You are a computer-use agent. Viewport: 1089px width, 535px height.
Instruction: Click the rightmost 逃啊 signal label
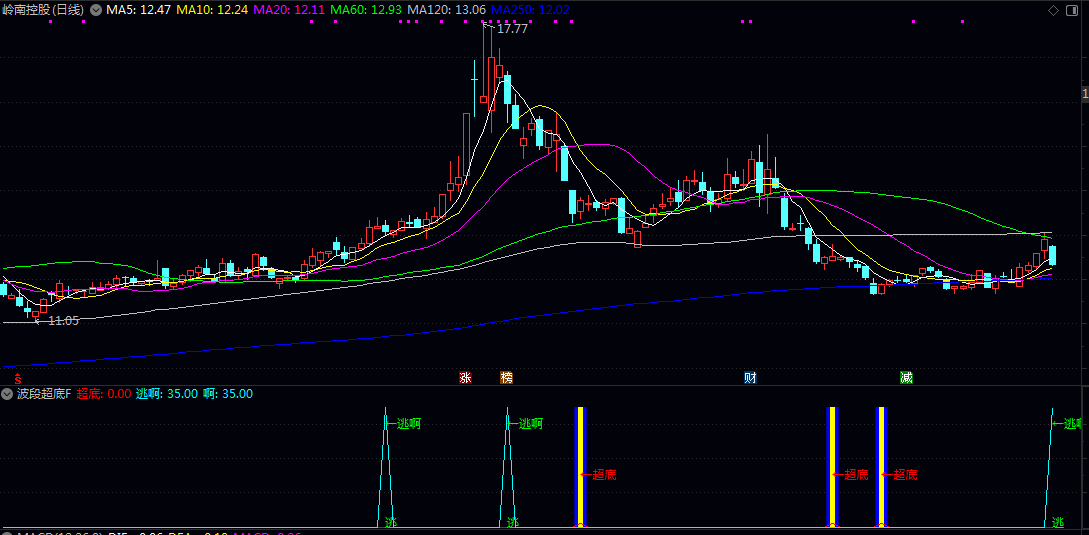pos(1072,423)
